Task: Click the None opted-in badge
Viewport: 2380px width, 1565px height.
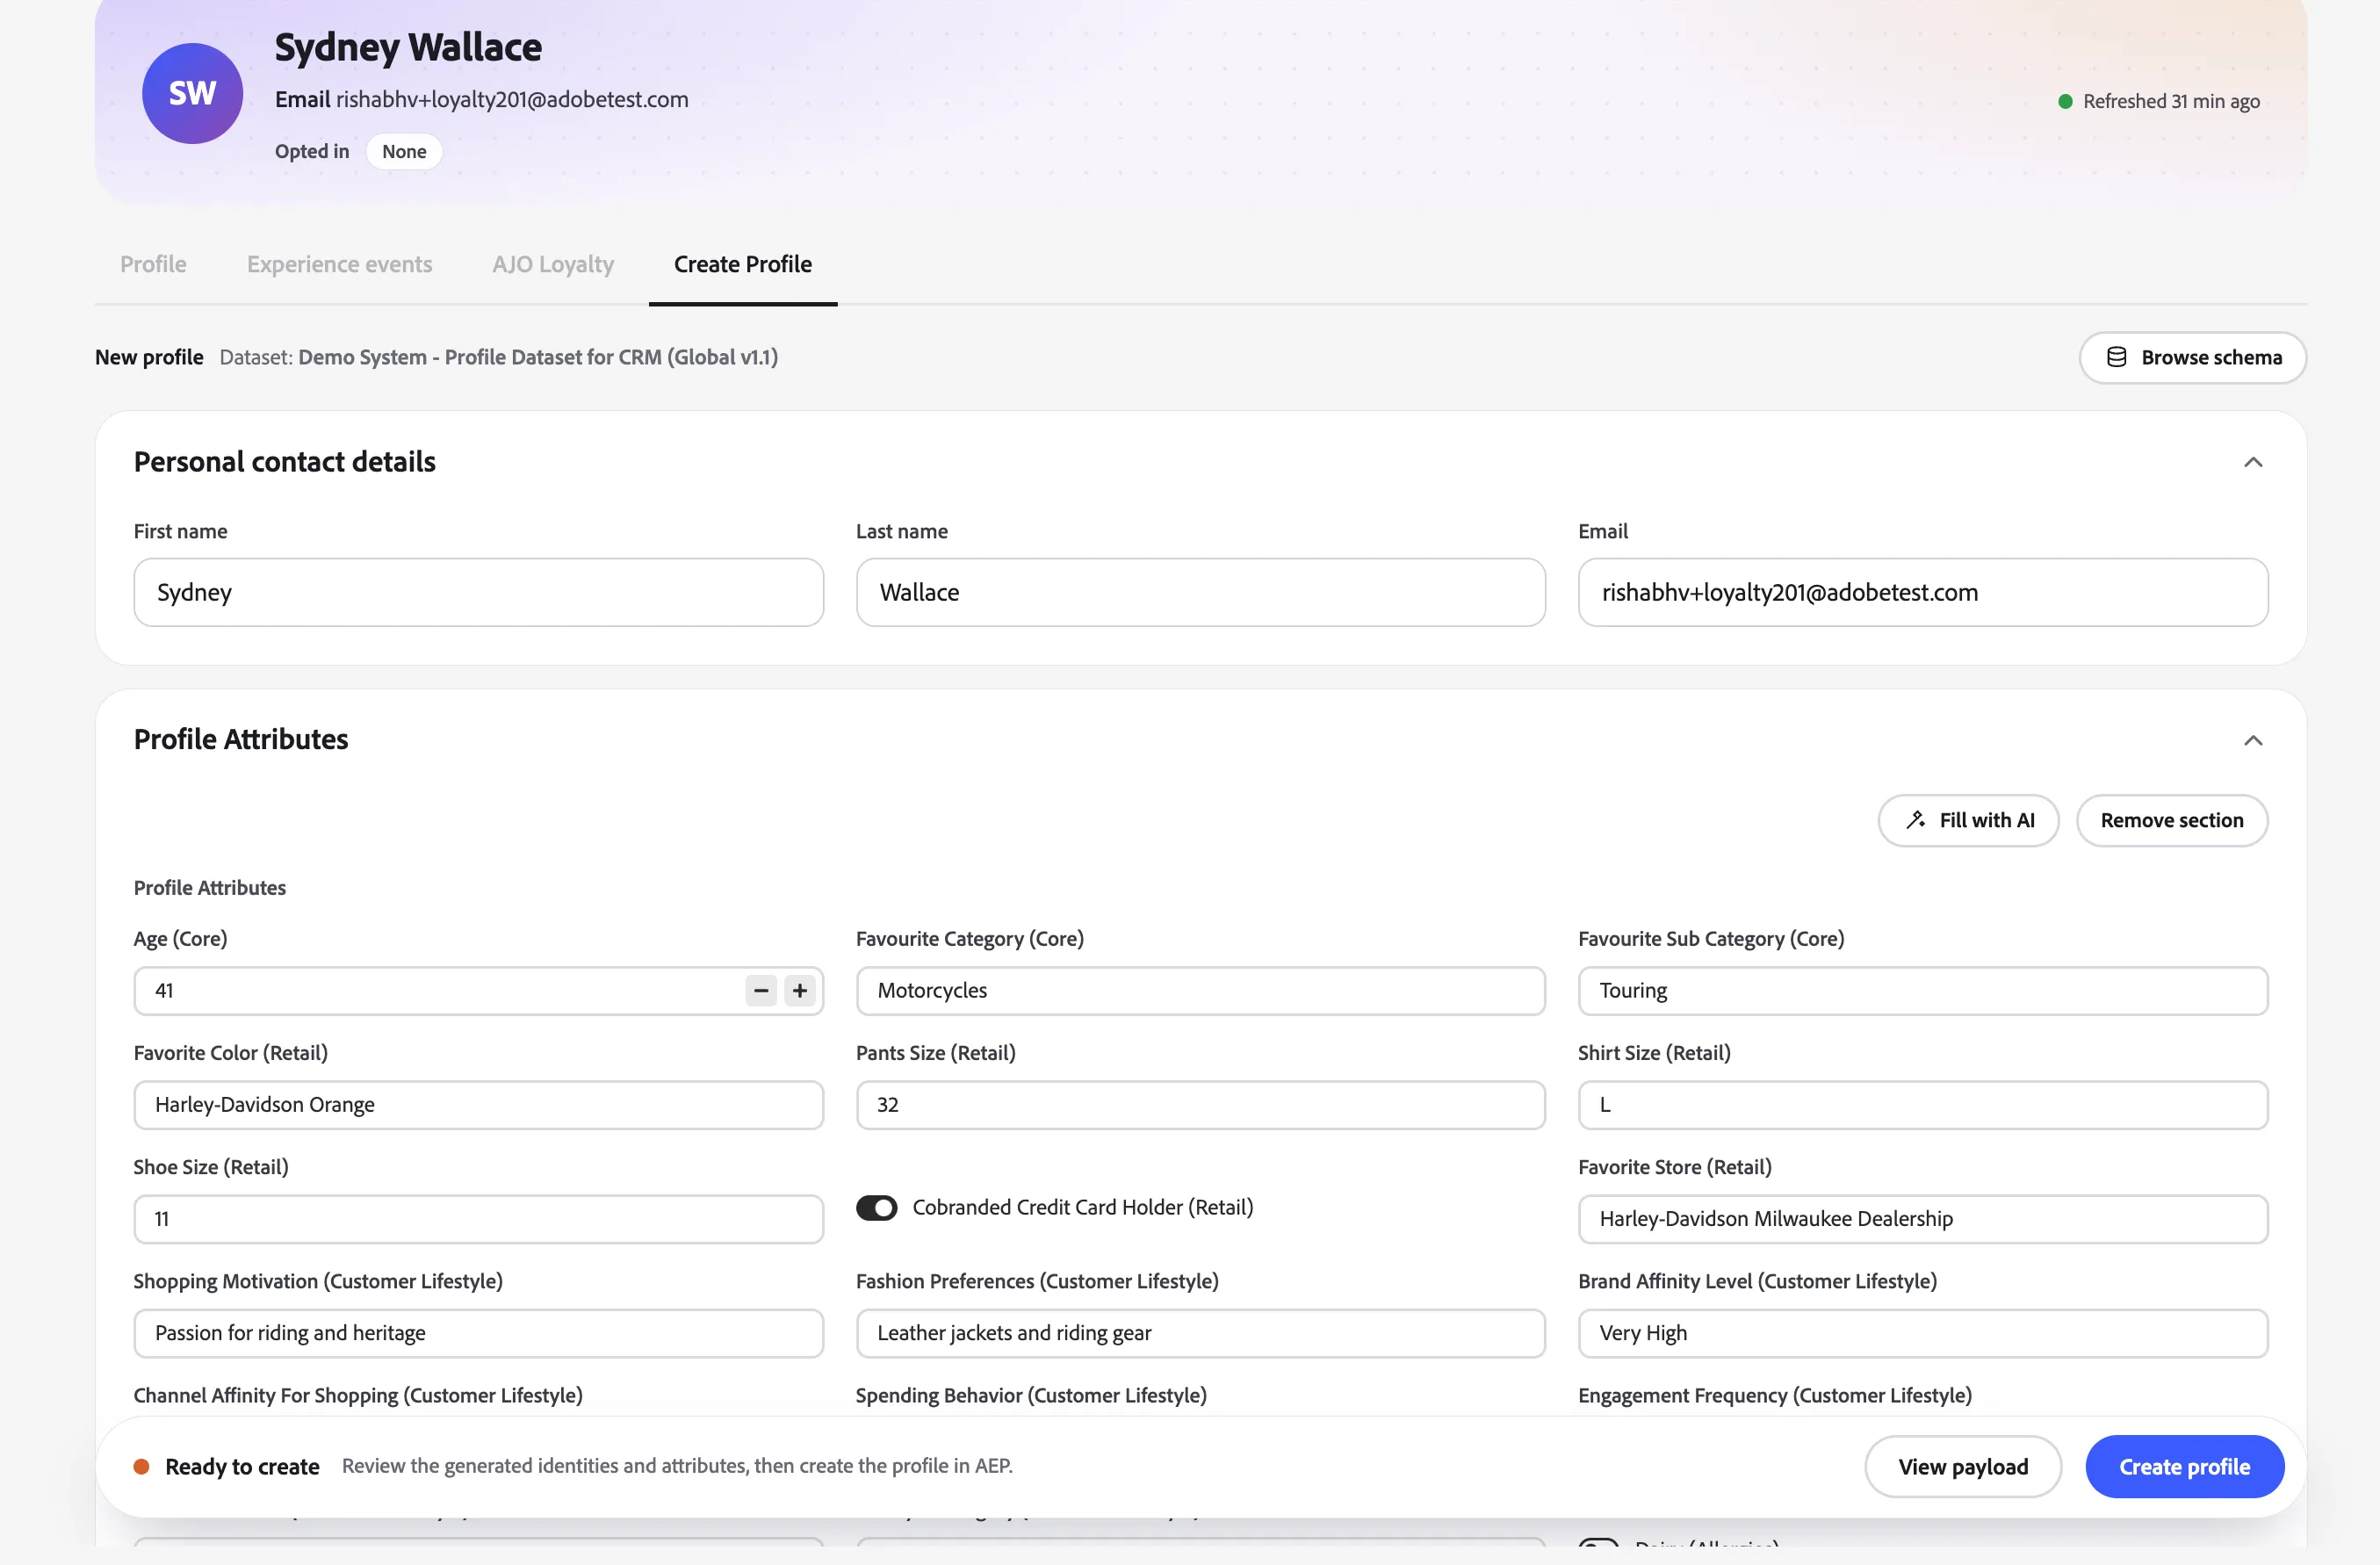Action: point(404,151)
